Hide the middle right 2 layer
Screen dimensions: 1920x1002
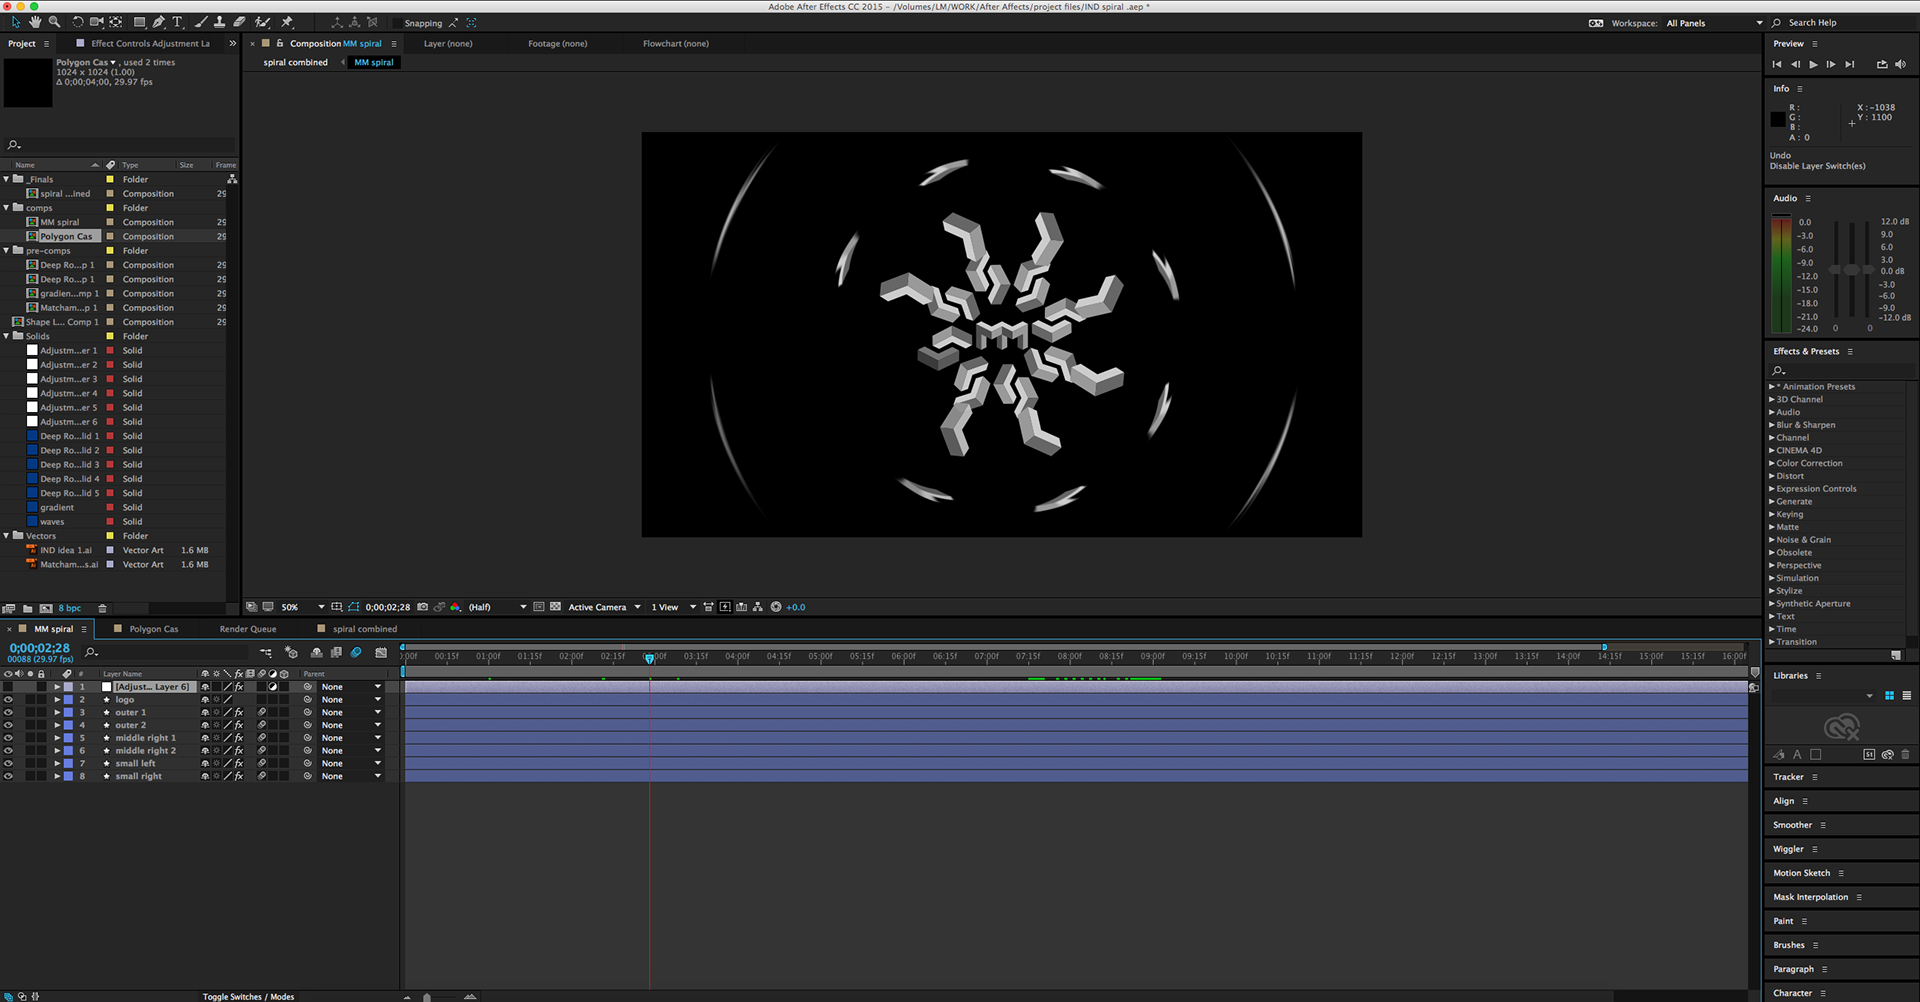pyautogui.click(x=8, y=751)
